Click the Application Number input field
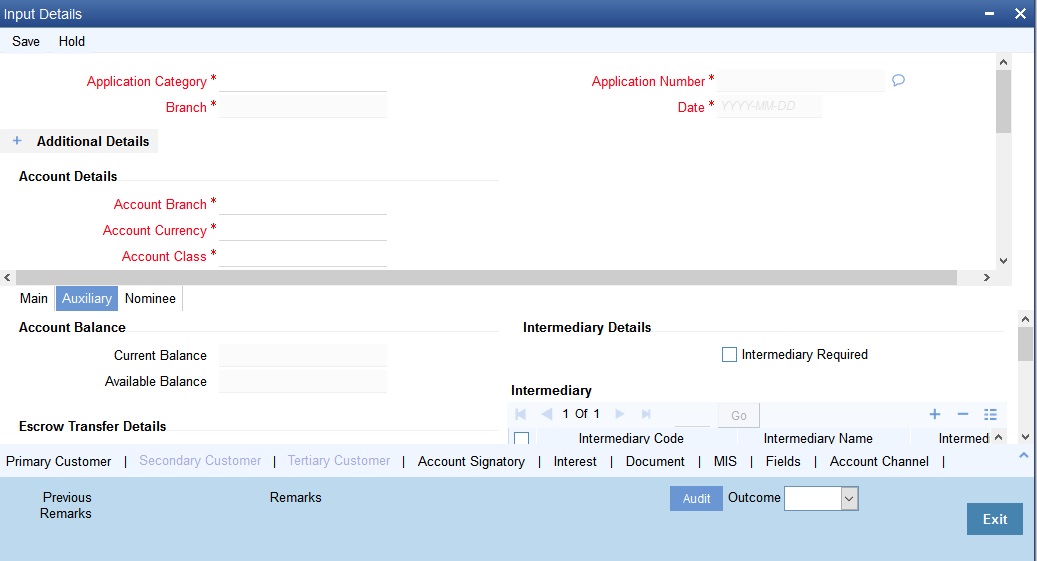 [x=801, y=81]
